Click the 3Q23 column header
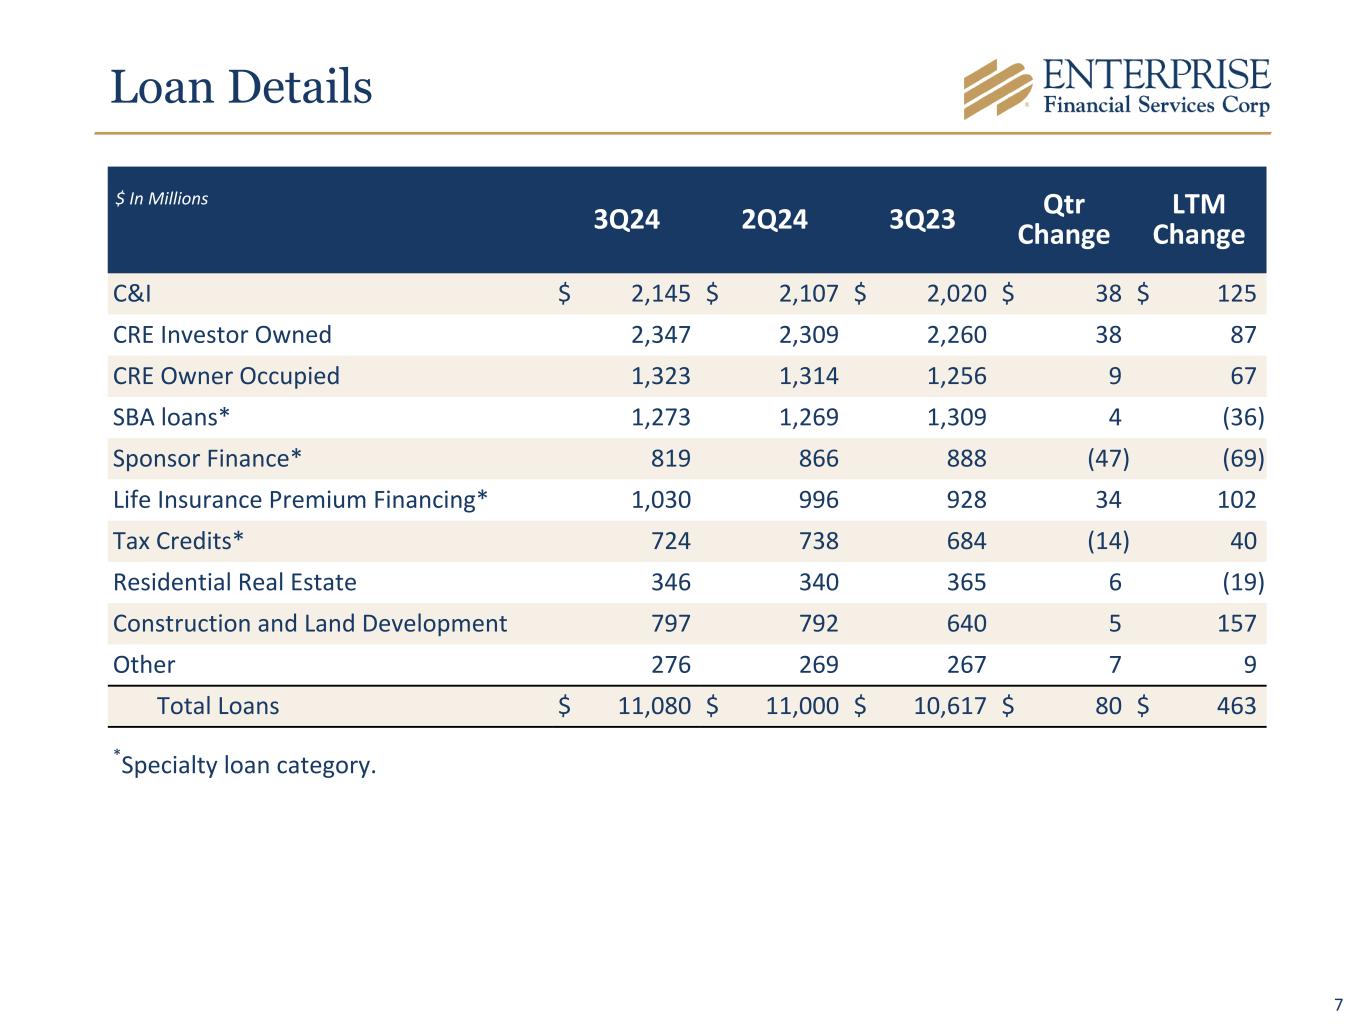1365x1024 pixels. click(x=922, y=219)
